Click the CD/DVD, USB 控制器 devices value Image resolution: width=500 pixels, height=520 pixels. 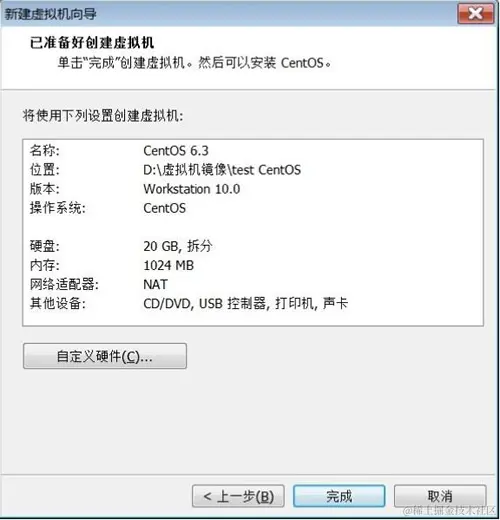tap(245, 303)
